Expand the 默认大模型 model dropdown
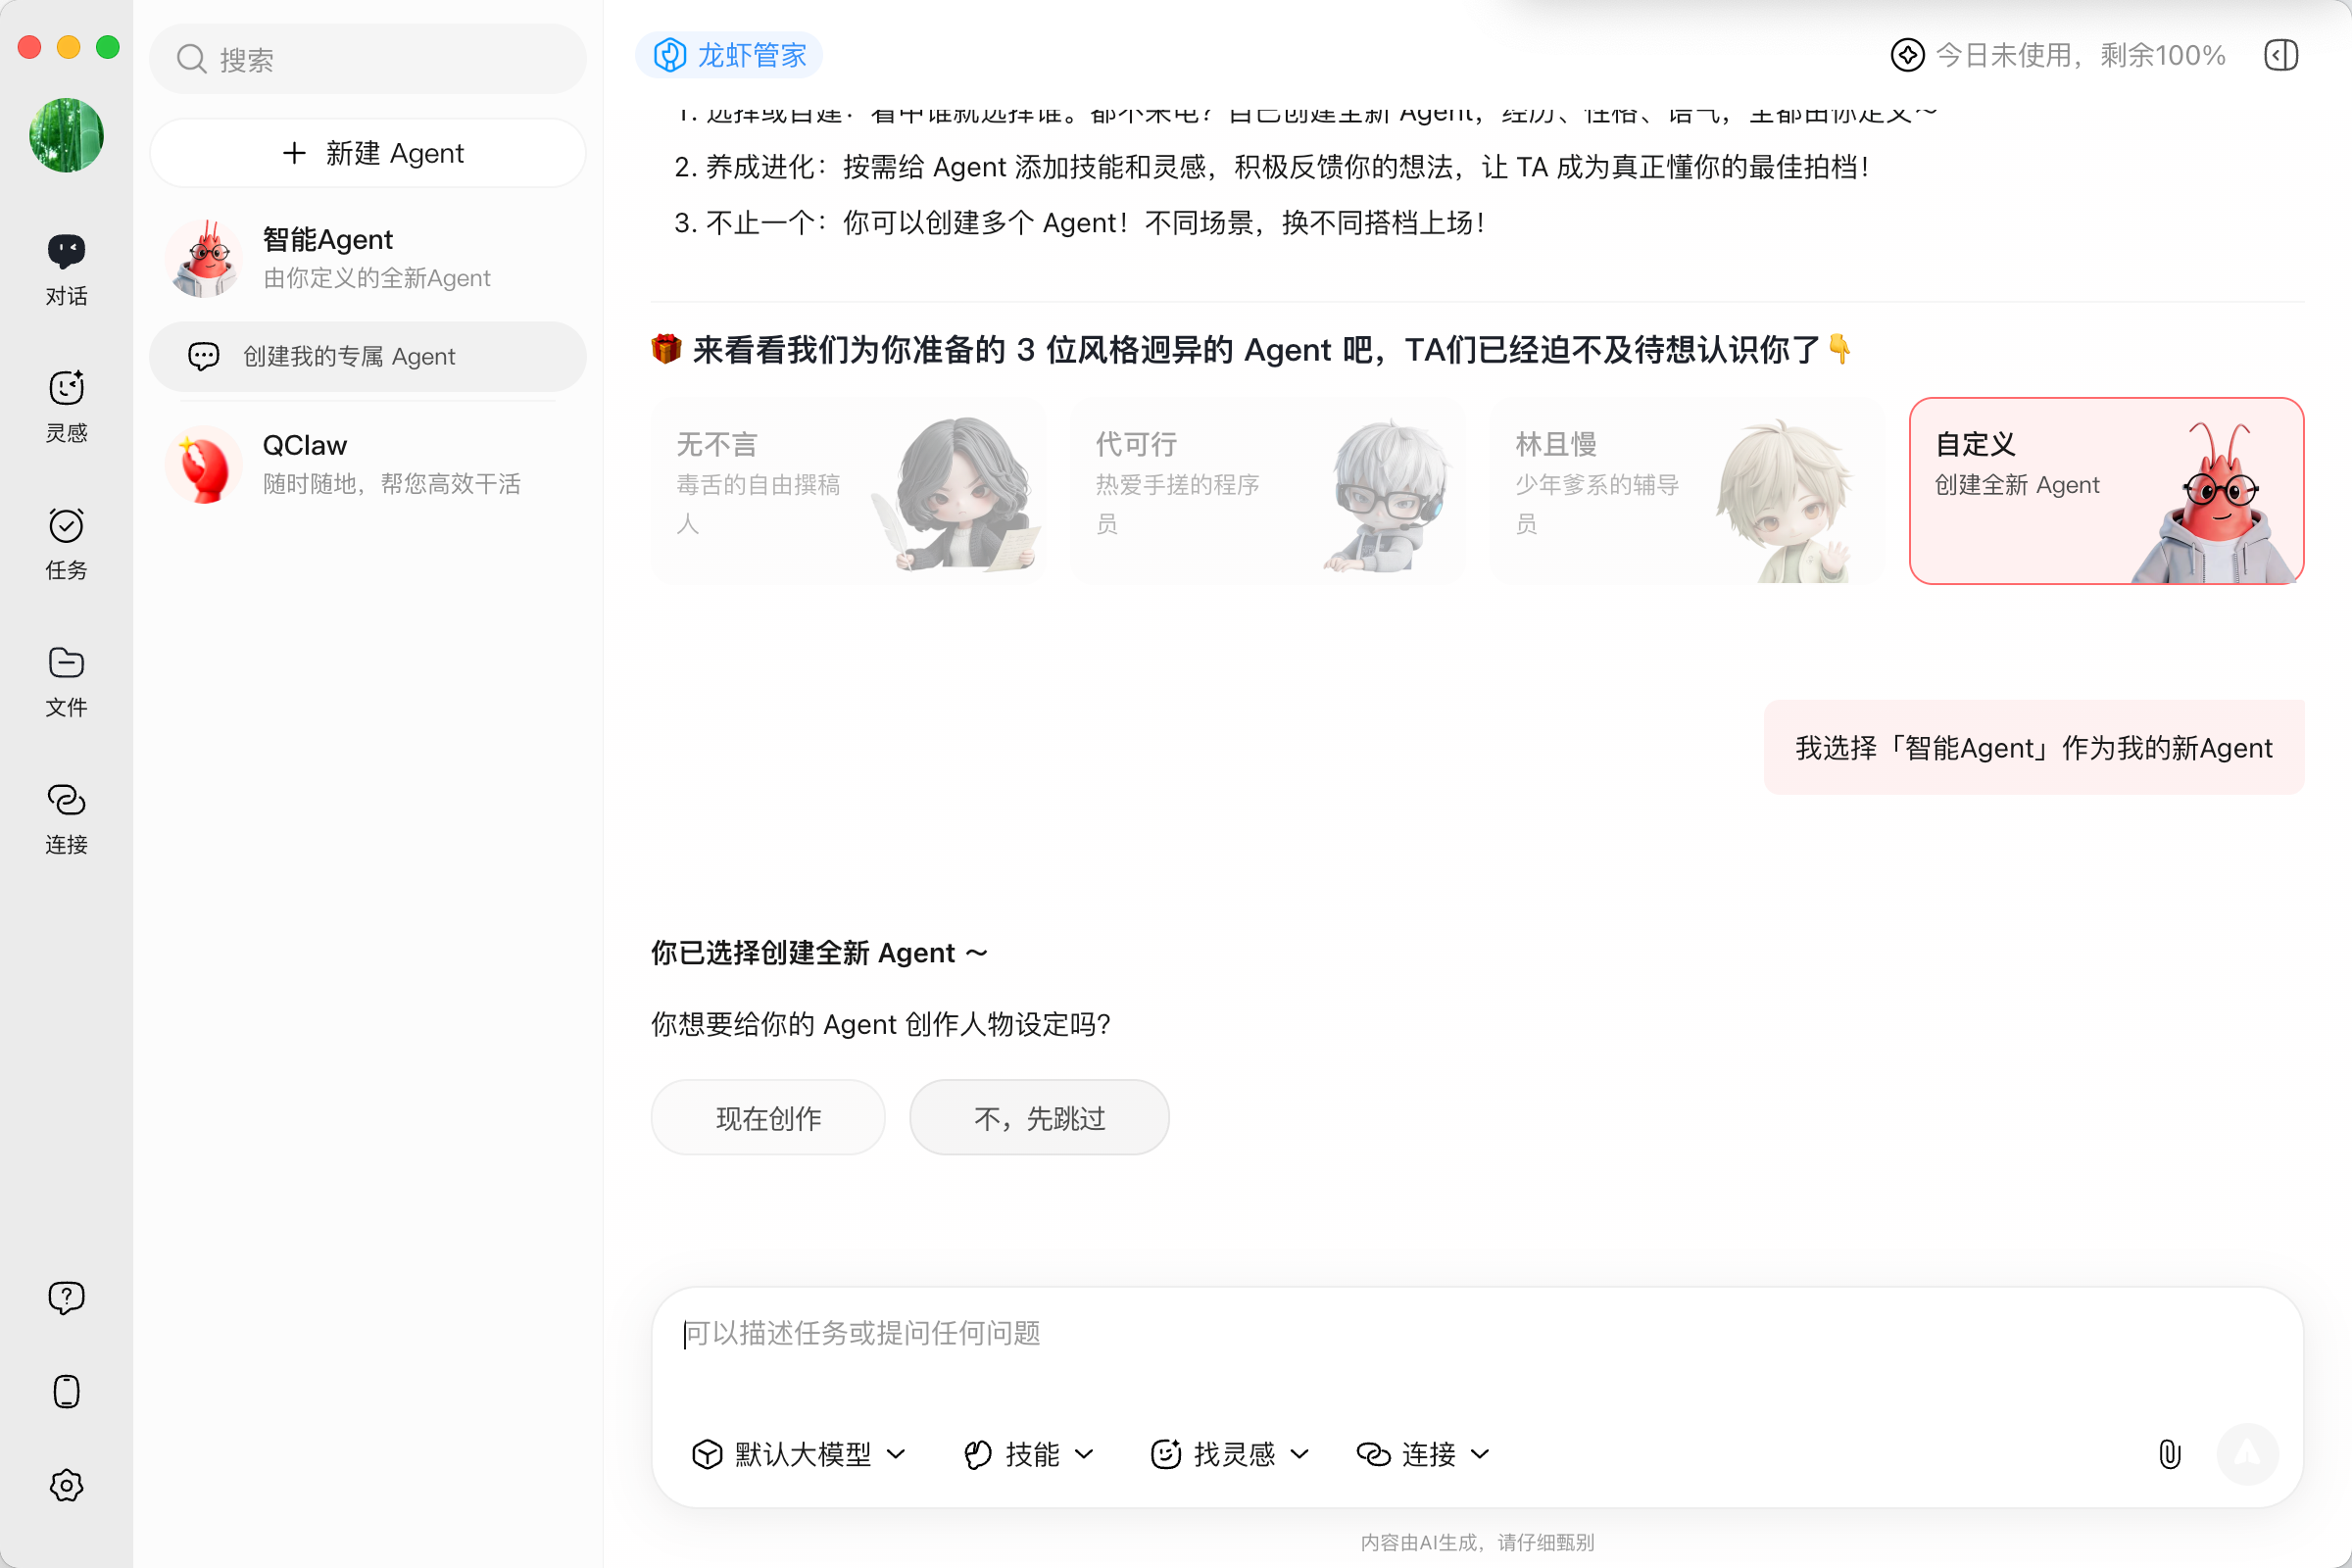Viewport: 2352px width, 1568px height. click(799, 1453)
